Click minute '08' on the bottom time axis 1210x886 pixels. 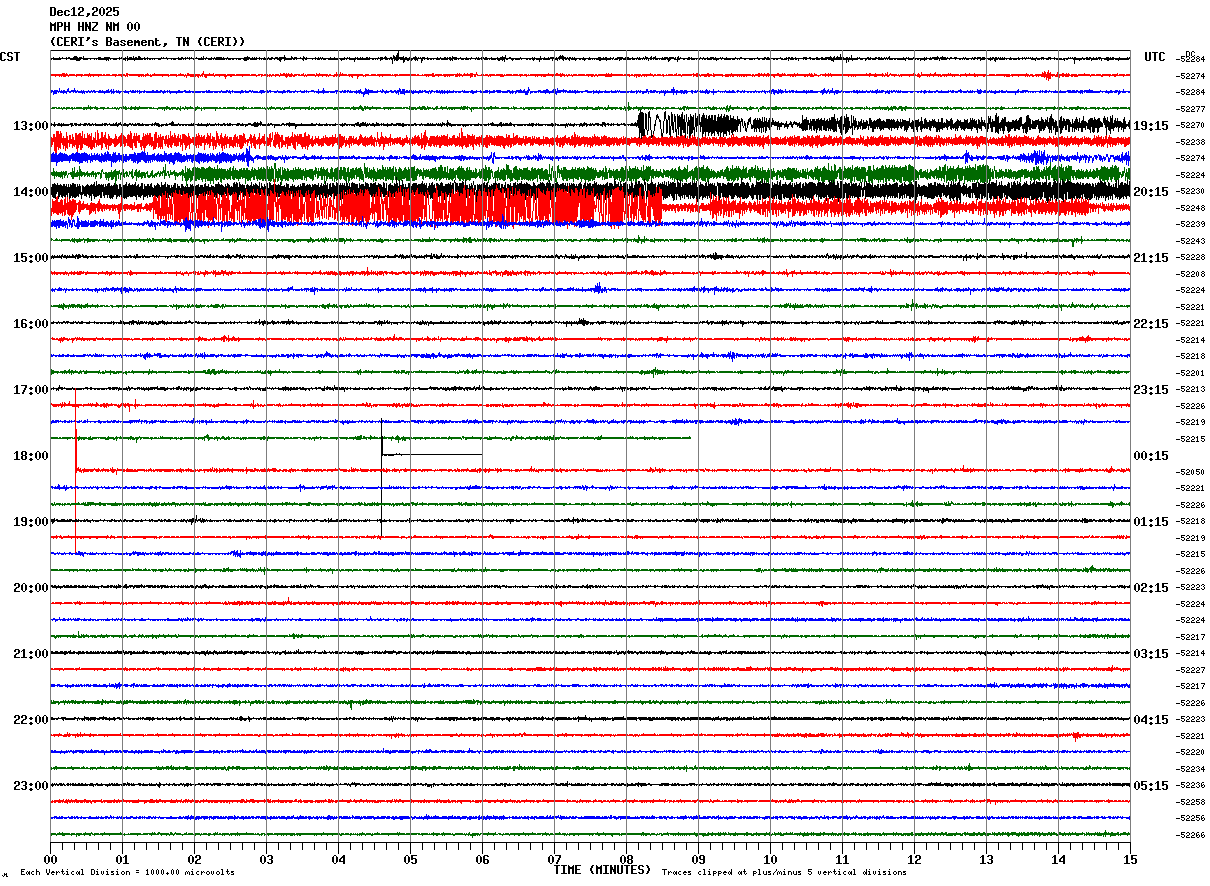pos(626,859)
